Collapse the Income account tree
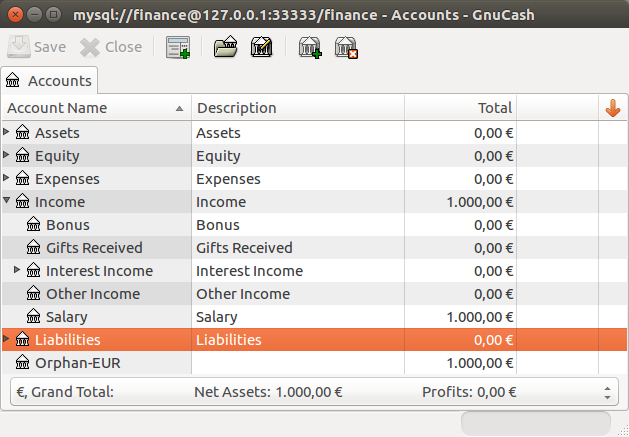Screen dimensions: 629x437 pyautogui.click(x=6, y=200)
